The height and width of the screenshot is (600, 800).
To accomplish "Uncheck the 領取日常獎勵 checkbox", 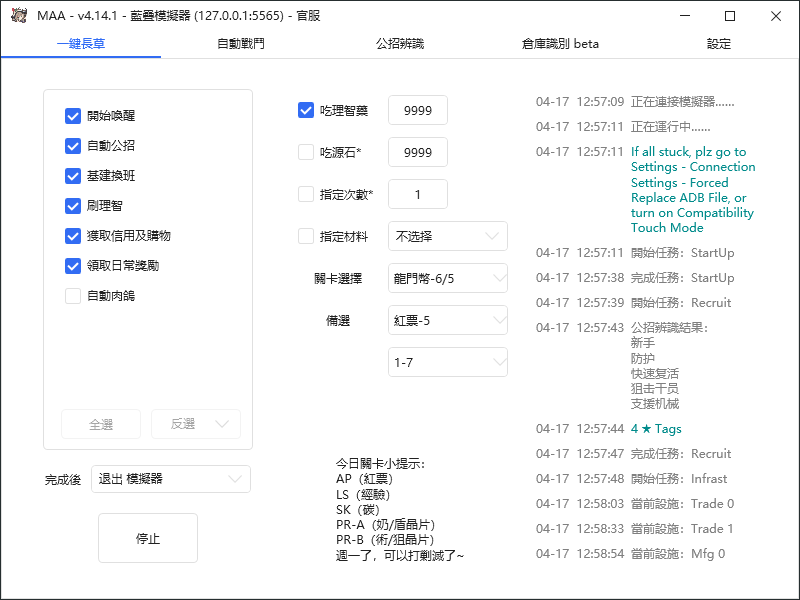I will (73, 266).
